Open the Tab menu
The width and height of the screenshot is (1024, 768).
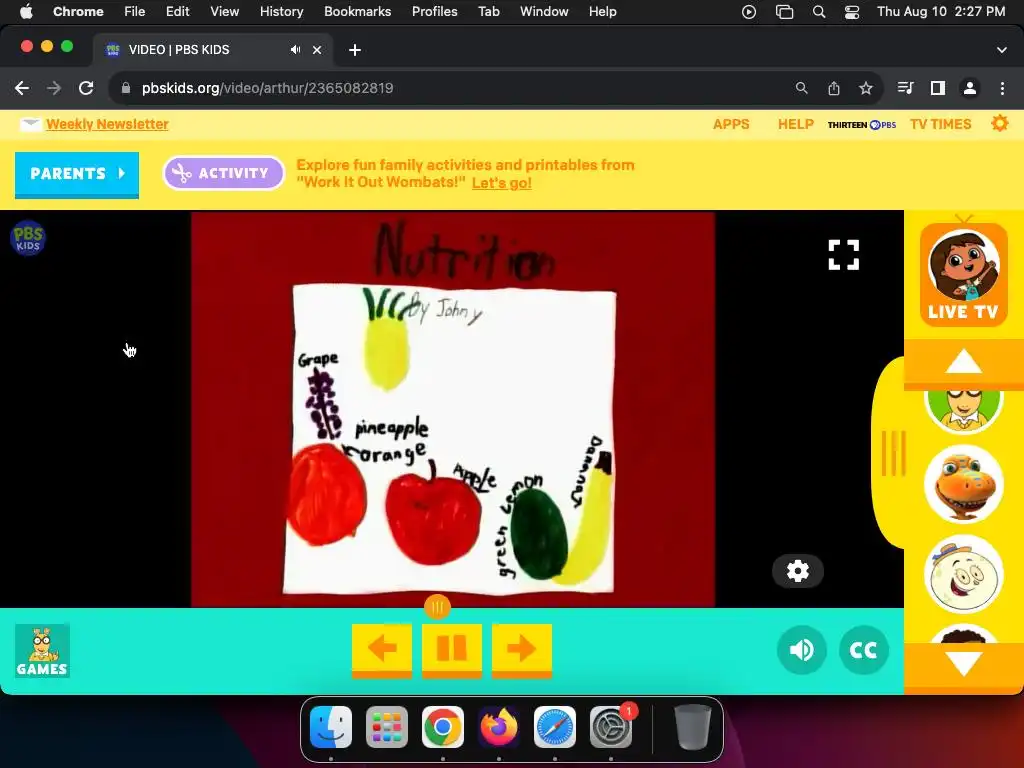coord(488,11)
